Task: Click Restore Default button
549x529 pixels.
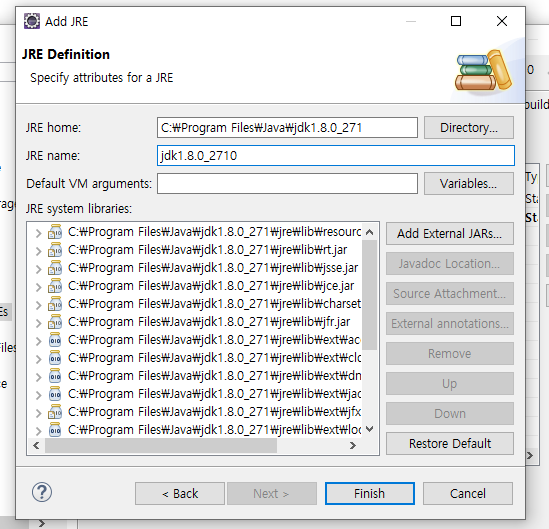Action: coord(450,444)
